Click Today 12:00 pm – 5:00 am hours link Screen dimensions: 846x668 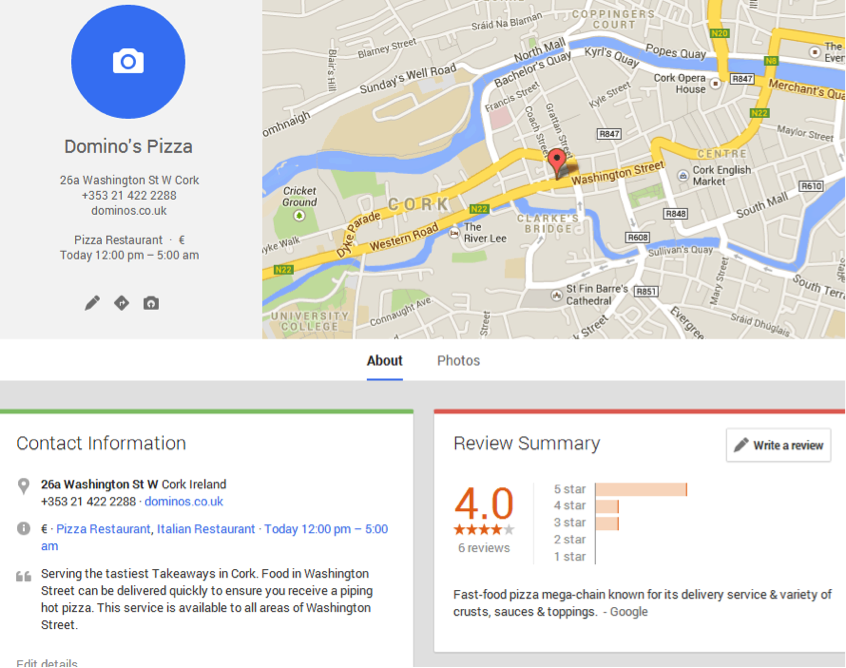[x=215, y=537]
